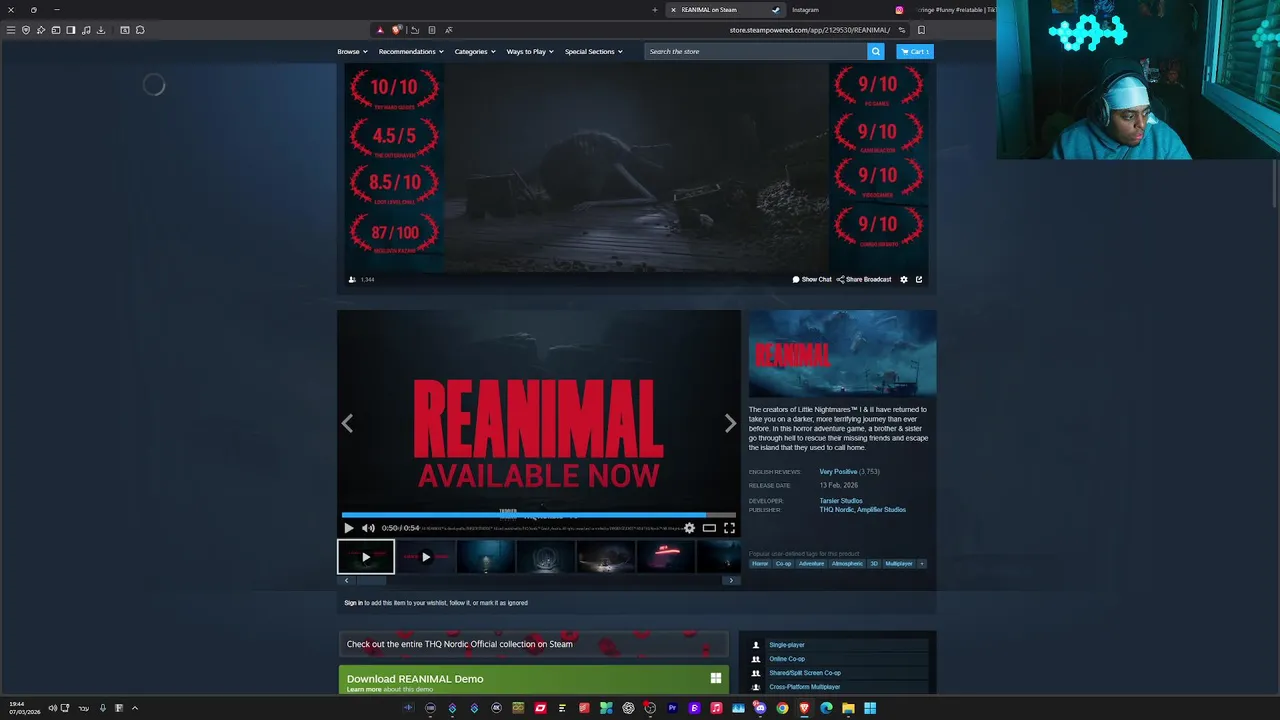Mute the trailer audio
The width and height of the screenshot is (1280, 720).
[x=368, y=528]
